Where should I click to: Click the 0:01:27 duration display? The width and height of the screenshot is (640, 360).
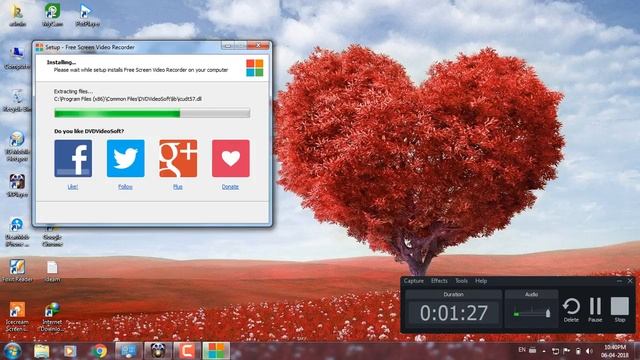coord(454,313)
